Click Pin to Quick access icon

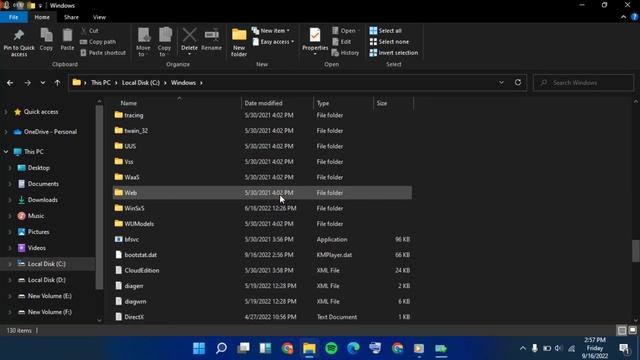click(x=19, y=36)
